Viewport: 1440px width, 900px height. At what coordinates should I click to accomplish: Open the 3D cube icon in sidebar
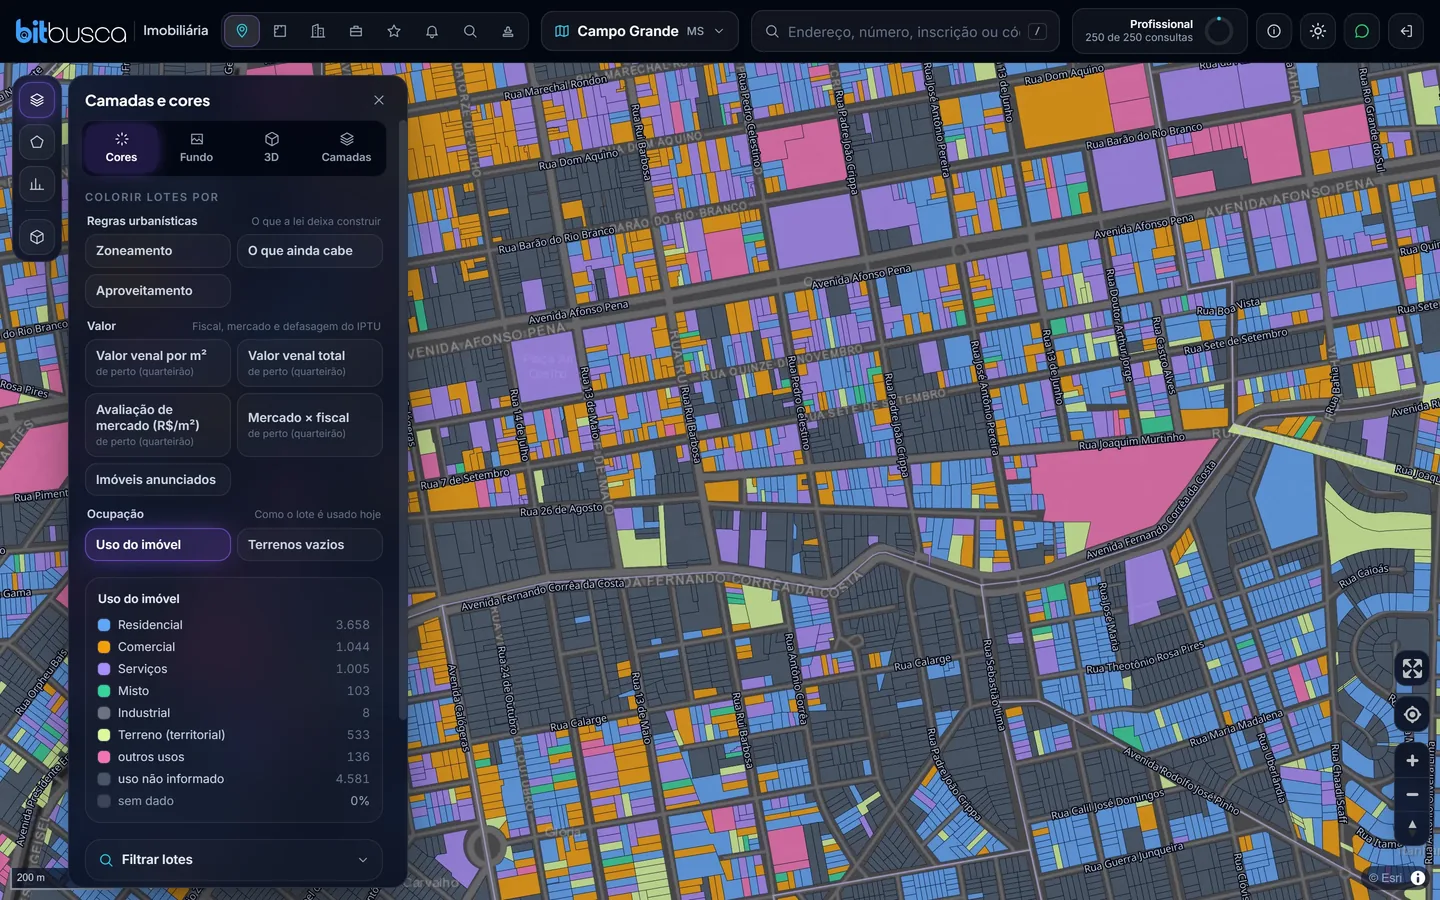point(37,237)
